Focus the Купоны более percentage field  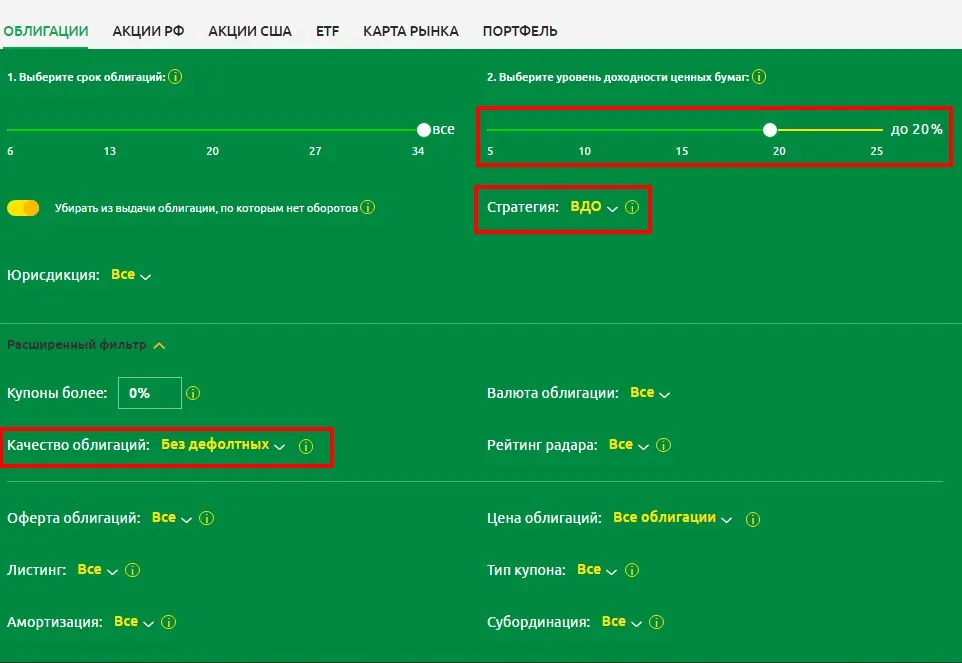(150, 393)
